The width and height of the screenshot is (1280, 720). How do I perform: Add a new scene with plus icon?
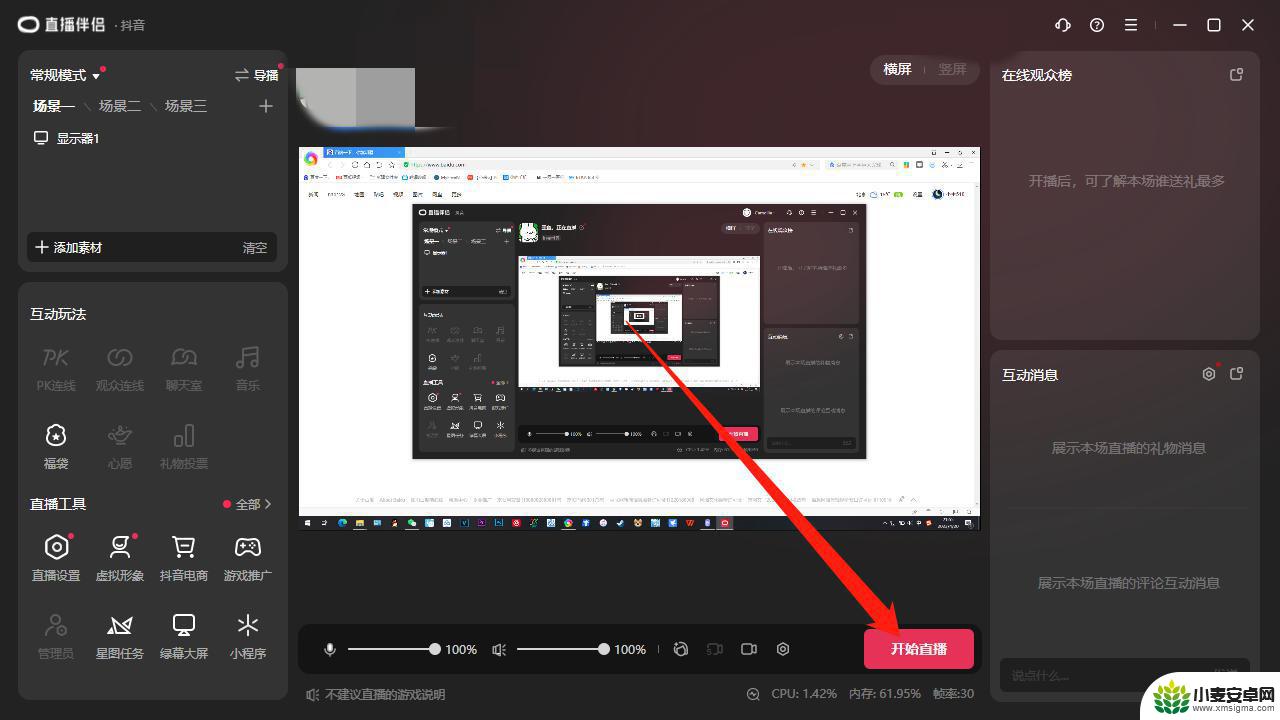[x=265, y=106]
